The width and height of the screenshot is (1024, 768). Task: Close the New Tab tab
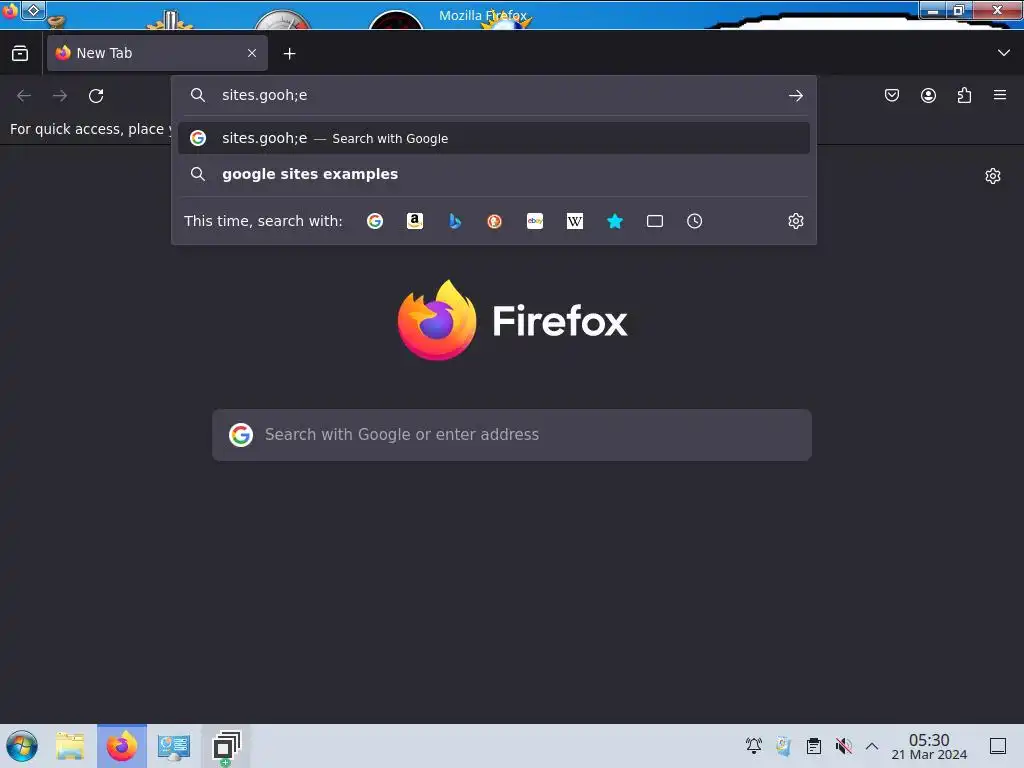pyautogui.click(x=252, y=53)
